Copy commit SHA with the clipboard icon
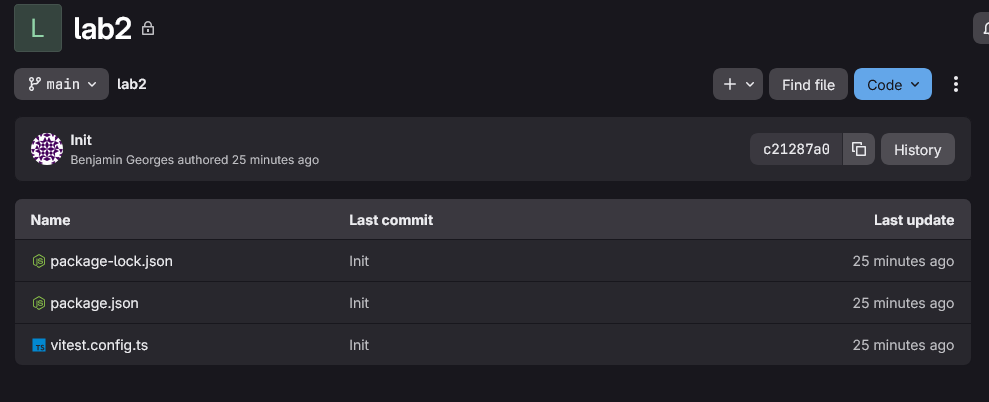 coord(859,150)
